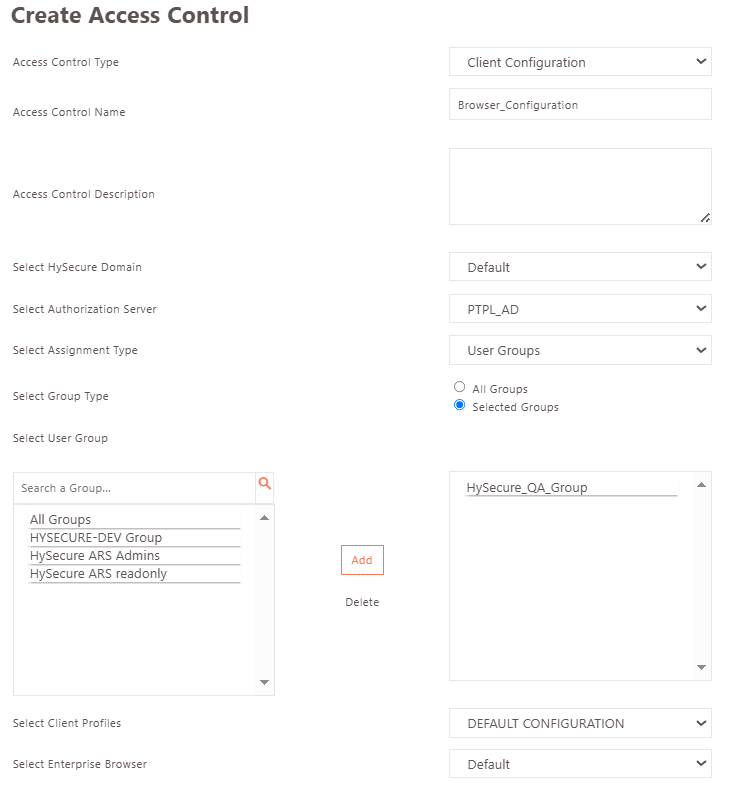
Task: Open the Assignment Type User Groups dropdown
Action: coord(580,350)
